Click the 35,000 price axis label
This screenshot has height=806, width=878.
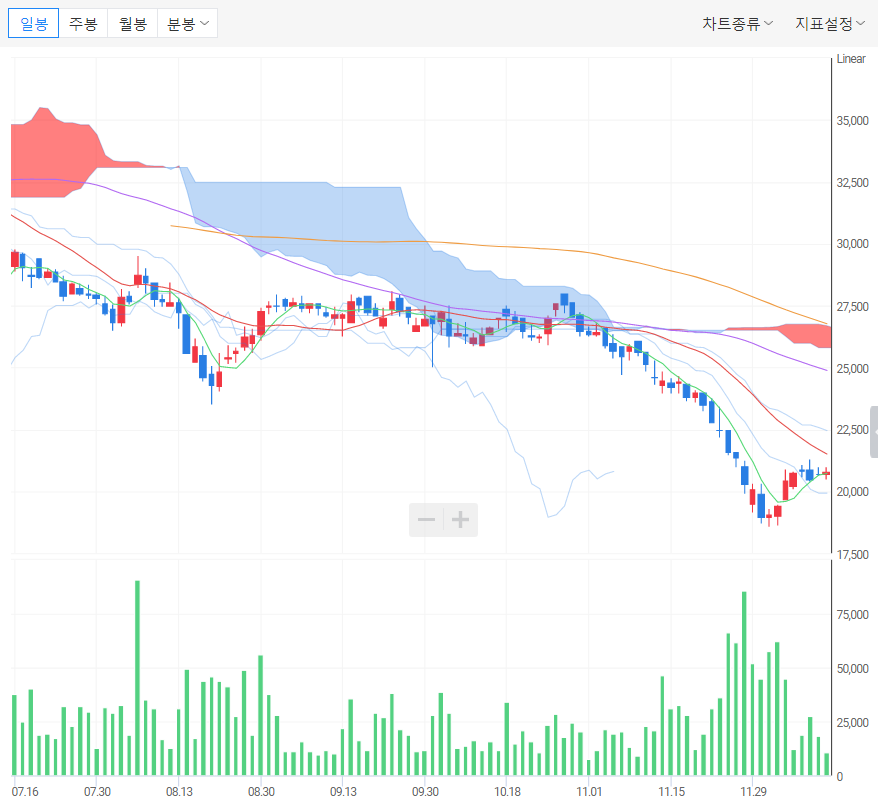point(852,120)
